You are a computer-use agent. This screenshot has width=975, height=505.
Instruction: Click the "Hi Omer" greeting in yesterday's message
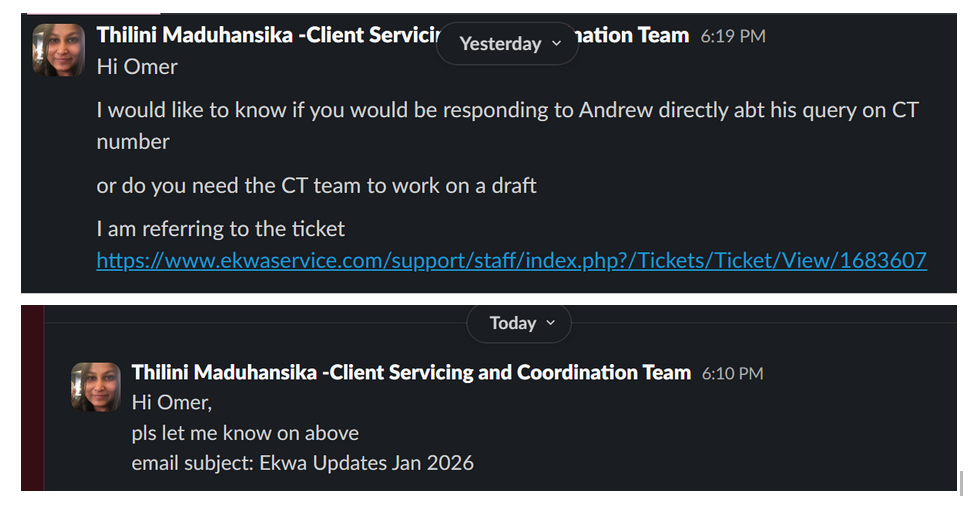tap(137, 67)
